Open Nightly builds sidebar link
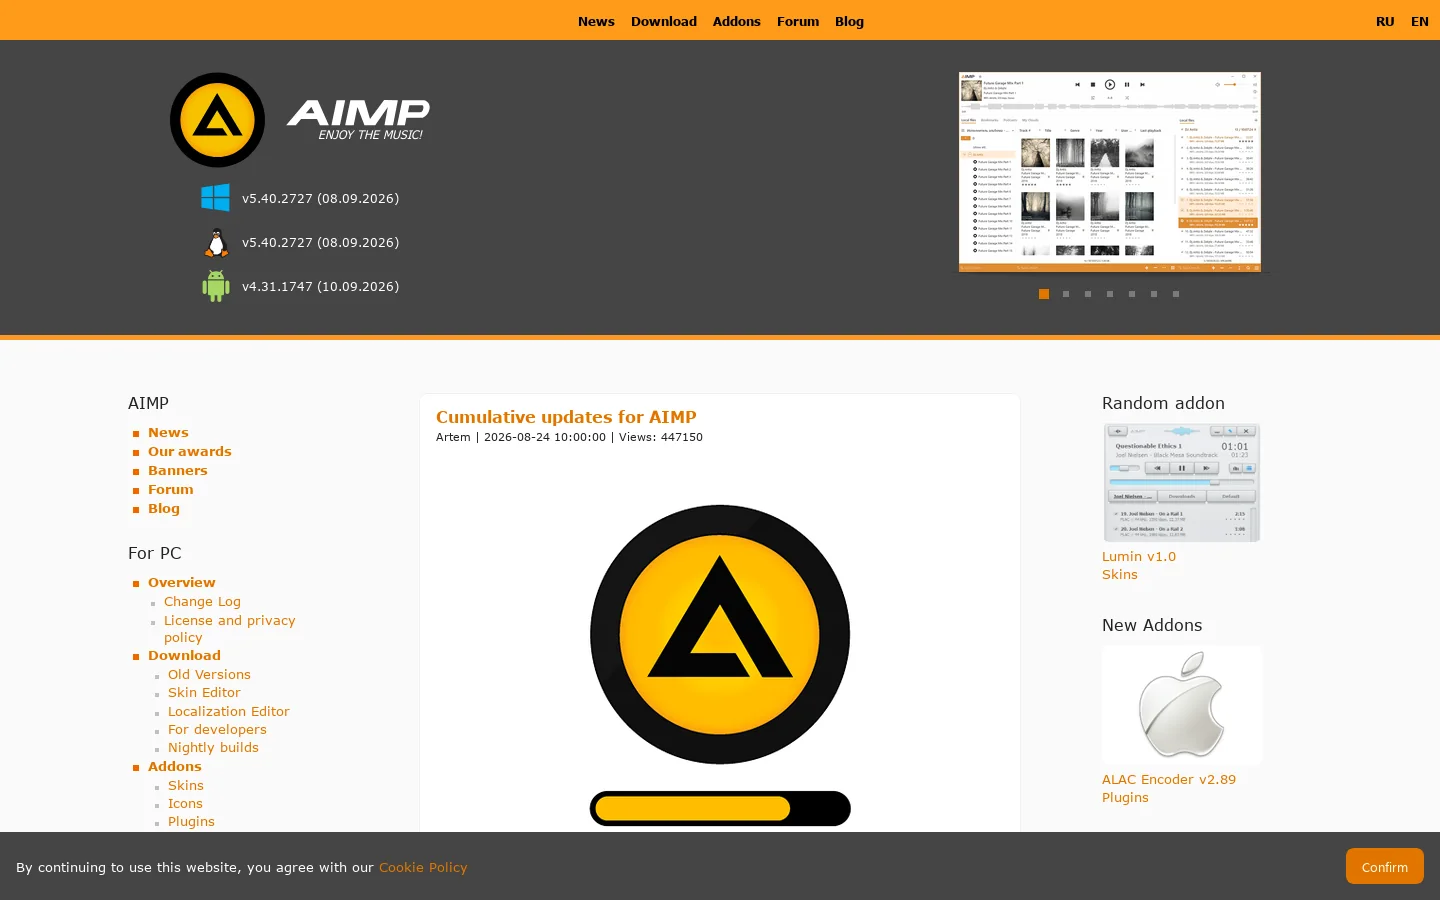Image resolution: width=1440 pixels, height=900 pixels. coord(213,747)
